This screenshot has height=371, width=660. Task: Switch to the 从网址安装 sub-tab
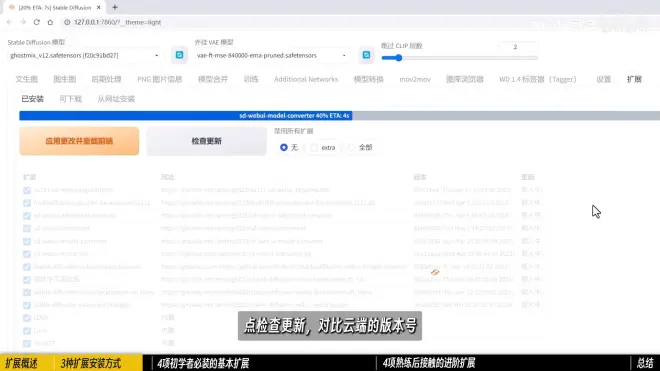[x=116, y=99]
